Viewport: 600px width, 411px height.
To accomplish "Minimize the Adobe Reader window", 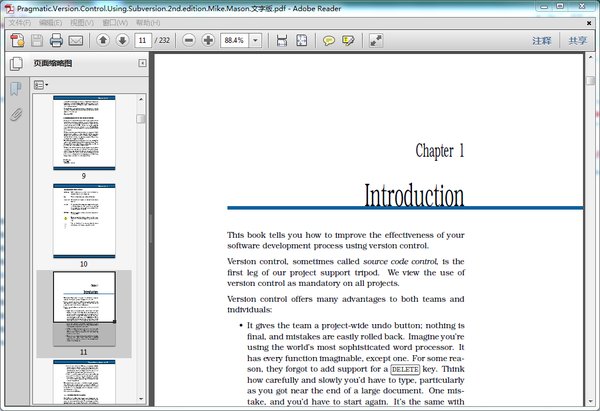I will click(544, 7).
